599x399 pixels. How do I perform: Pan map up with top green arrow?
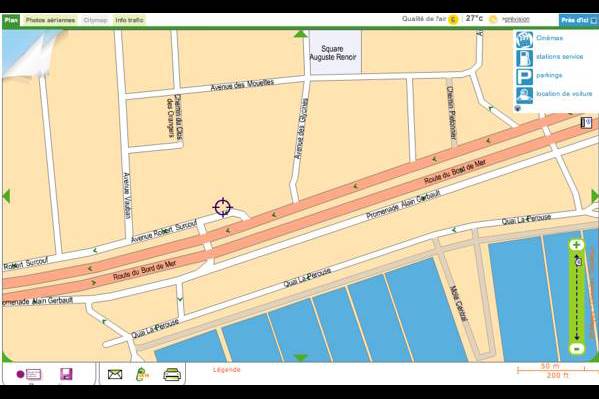coord(301,34)
